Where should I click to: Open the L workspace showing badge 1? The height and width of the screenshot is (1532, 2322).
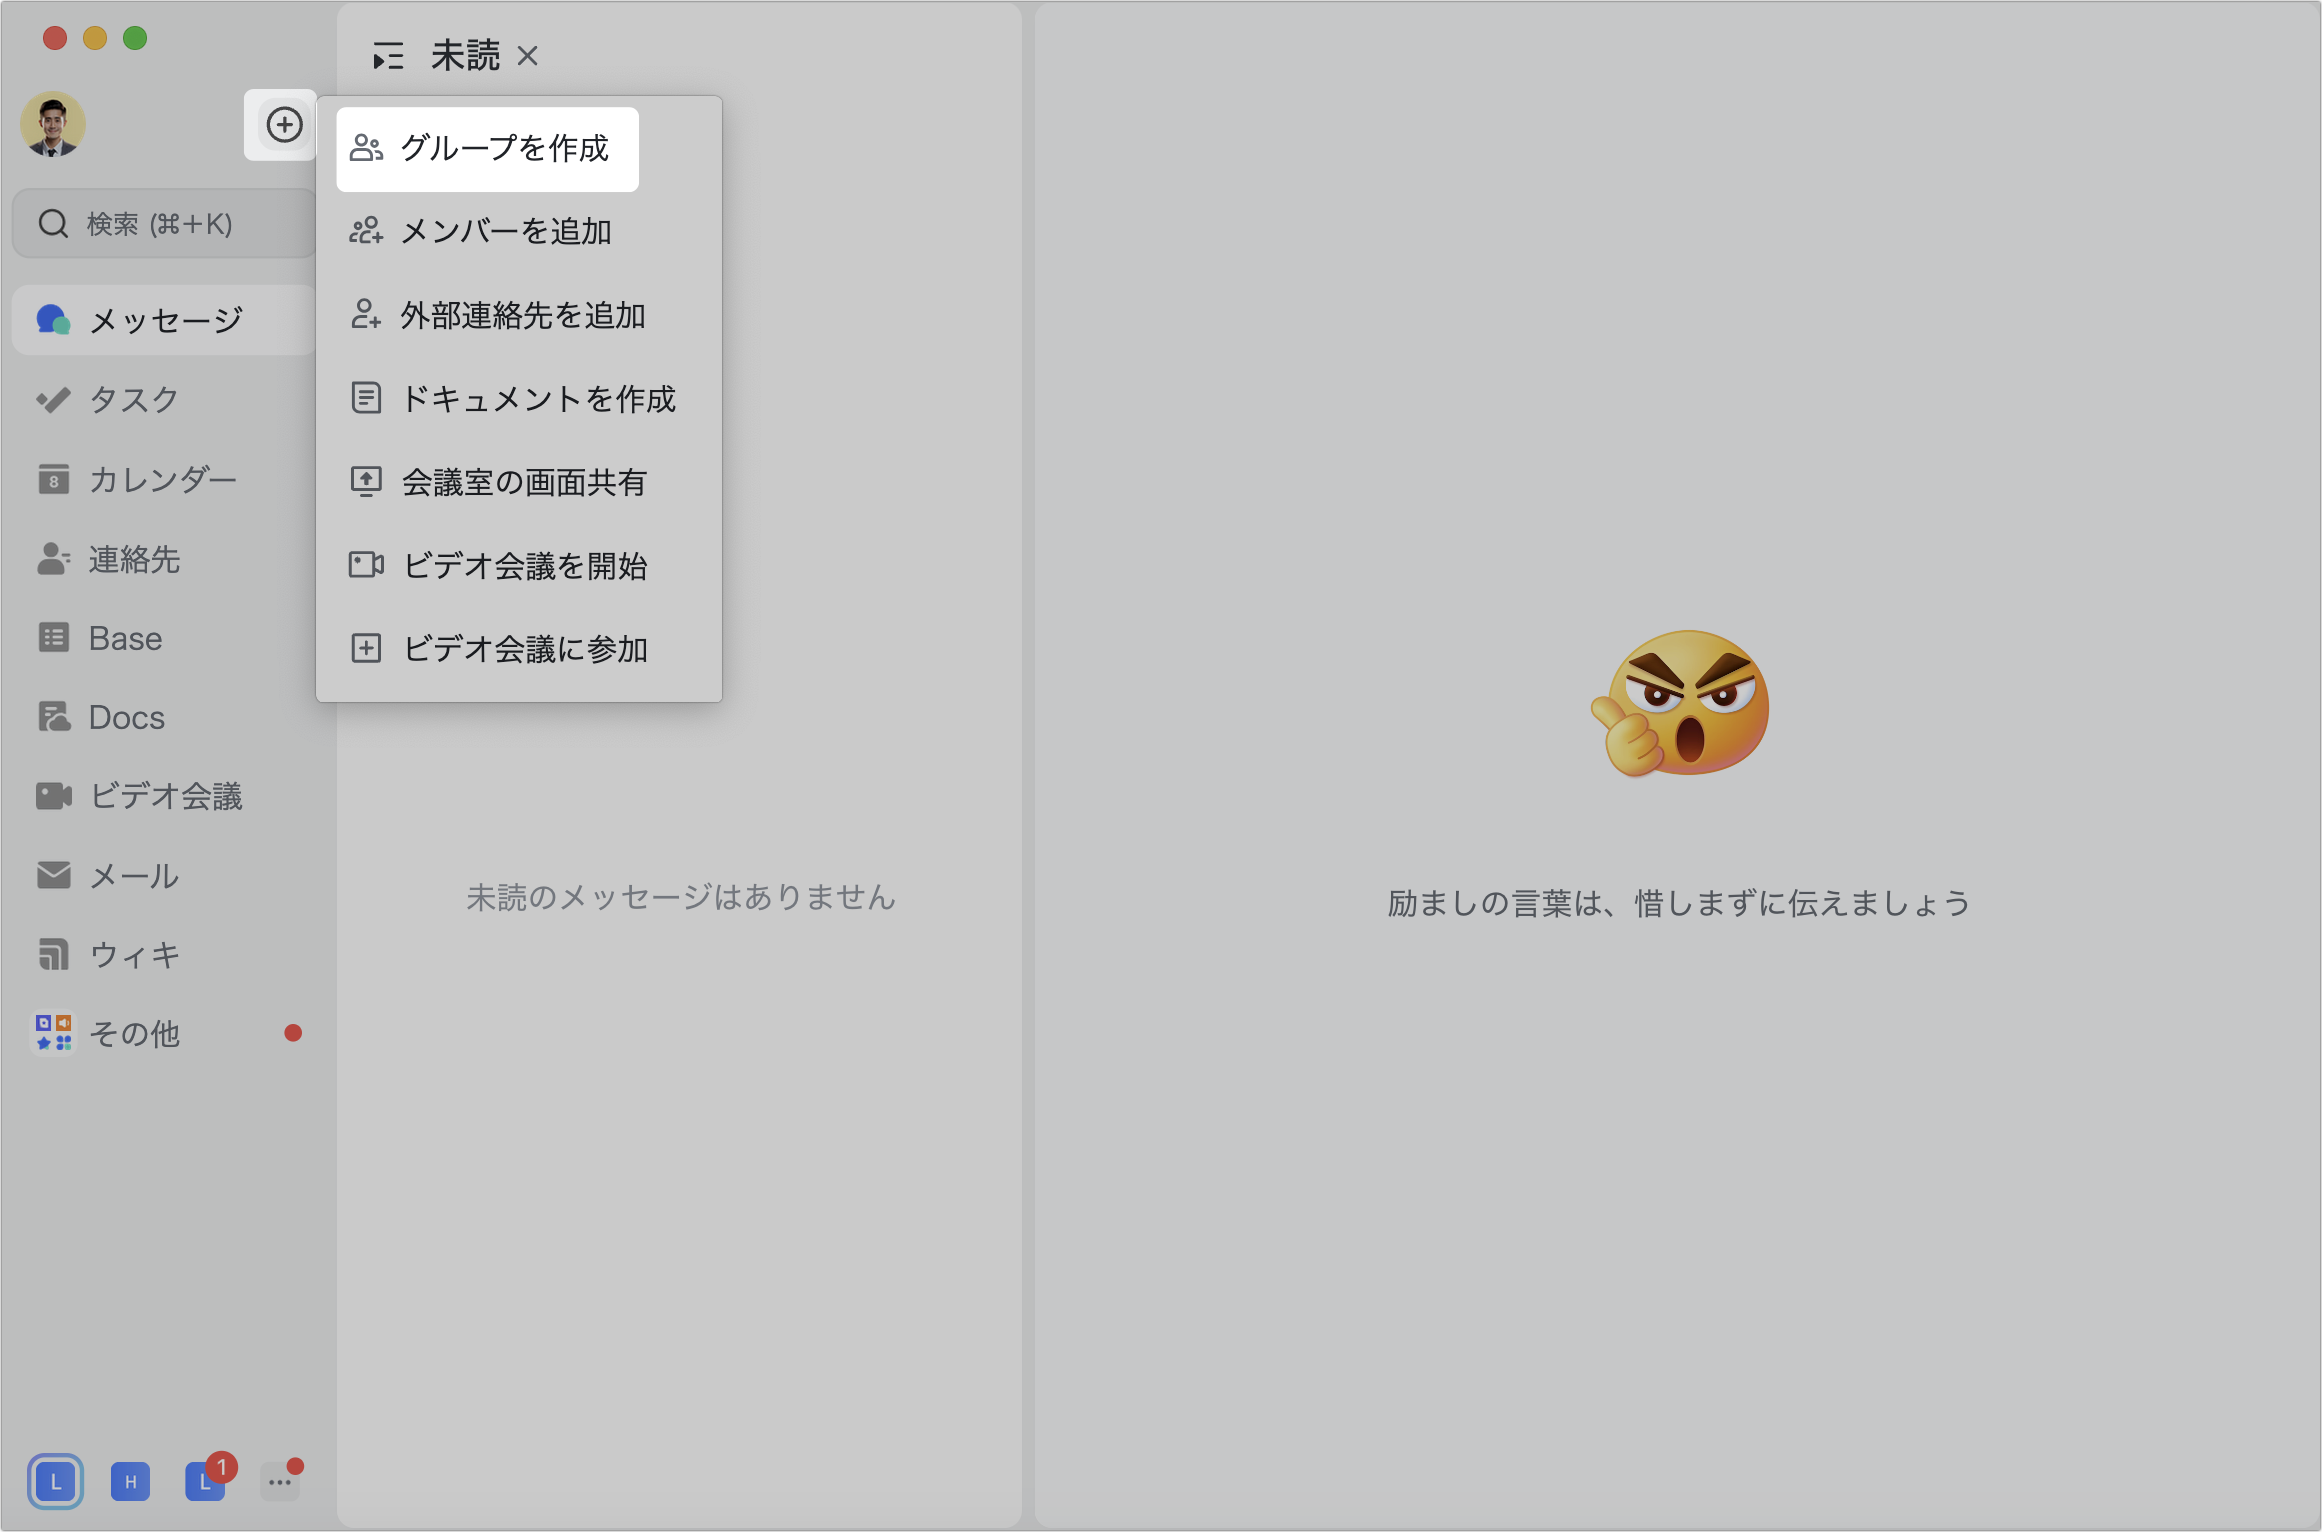click(x=205, y=1483)
